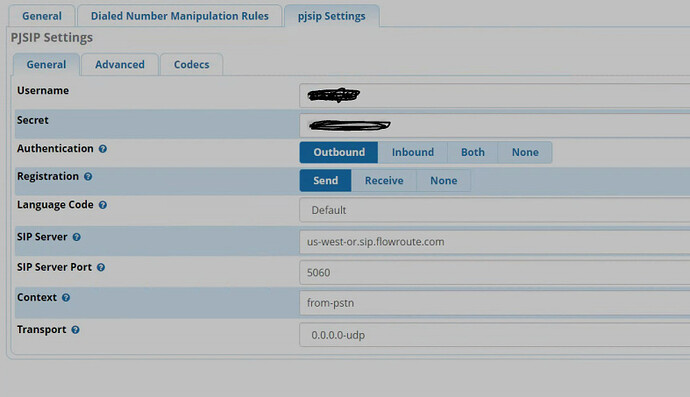
Task: Open the Codecs sub-tab
Action: coord(191,65)
